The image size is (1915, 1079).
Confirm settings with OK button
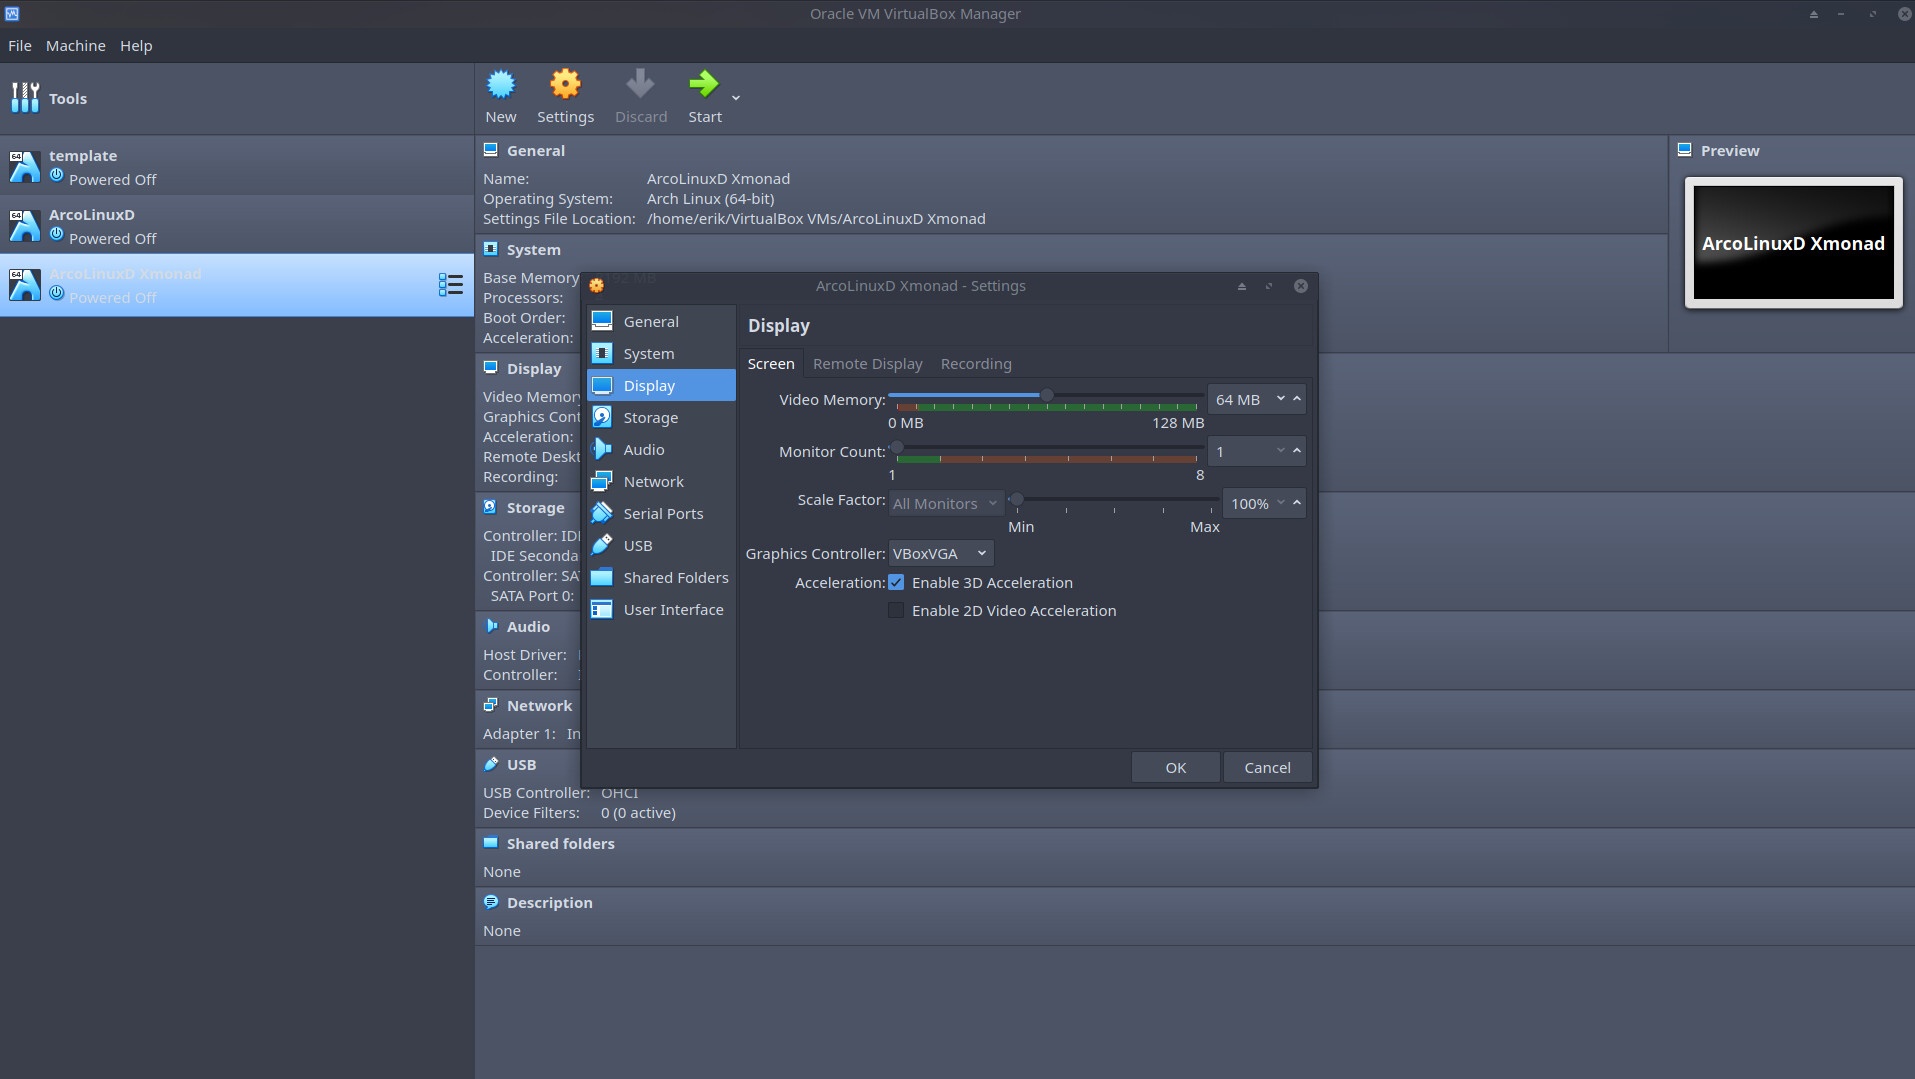click(1174, 766)
